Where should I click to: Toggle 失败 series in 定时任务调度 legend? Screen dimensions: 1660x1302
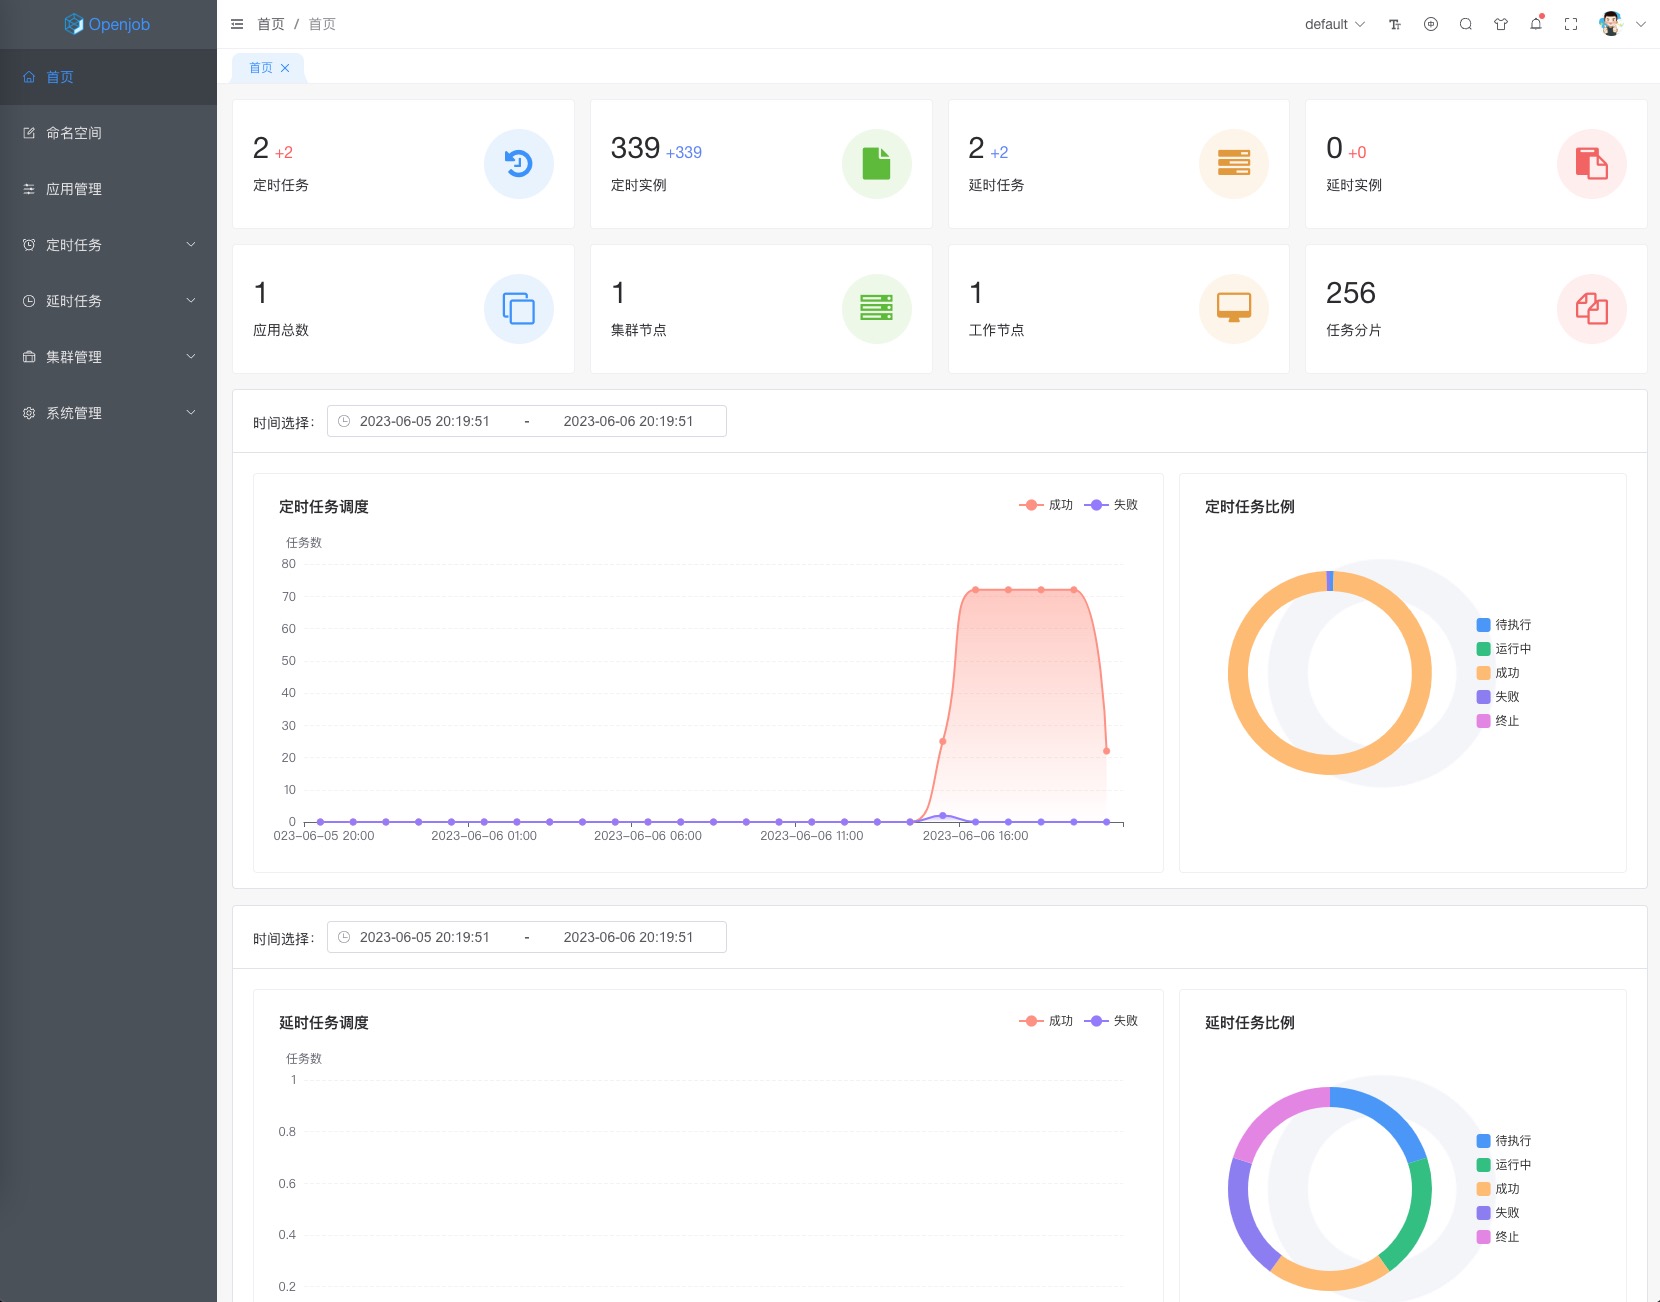pos(1111,505)
